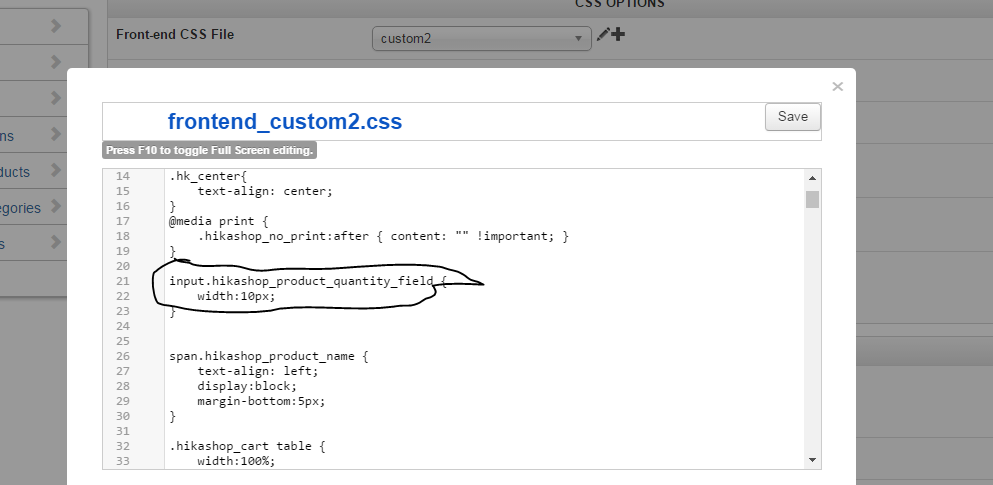Image resolution: width=993 pixels, height=485 pixels.
Task: Click the chevron beside the 'egories' sidebar item
Action: [56, 207]
